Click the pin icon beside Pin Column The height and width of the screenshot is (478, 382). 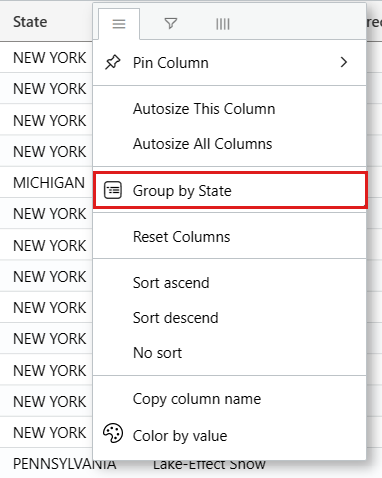pos(113,63)
